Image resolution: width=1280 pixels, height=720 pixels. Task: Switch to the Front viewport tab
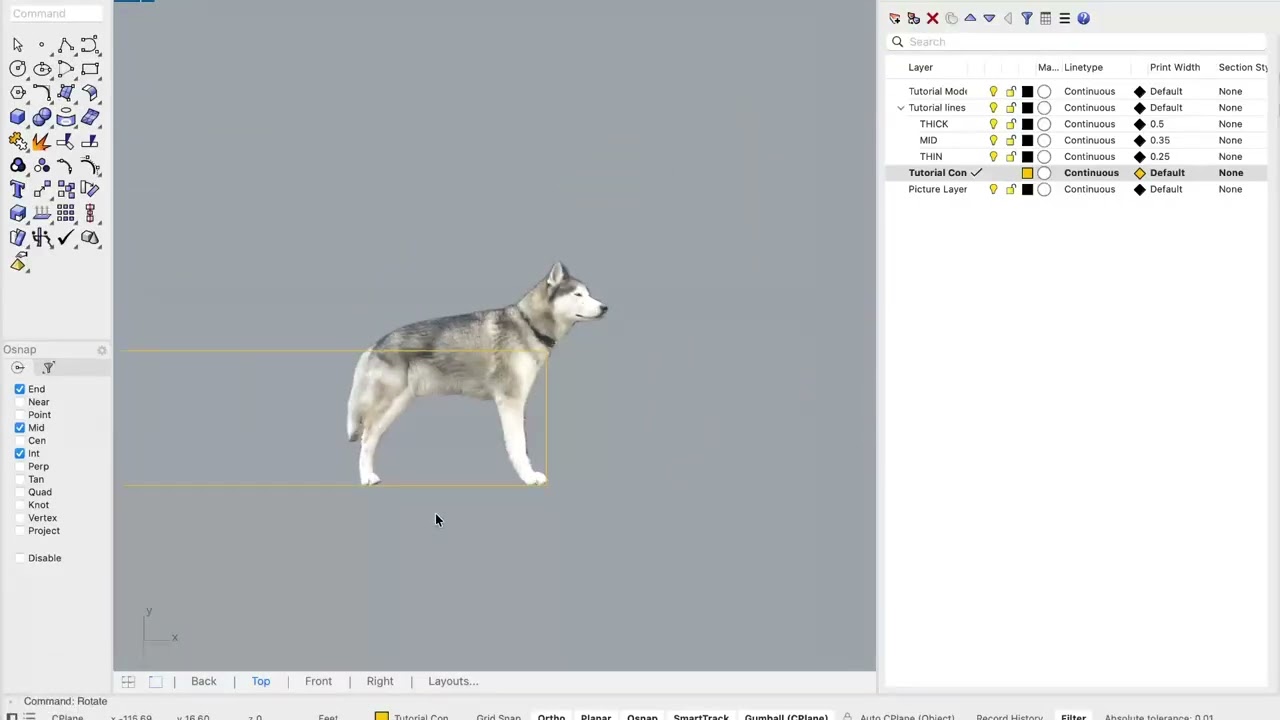click(x=318, y=681)
